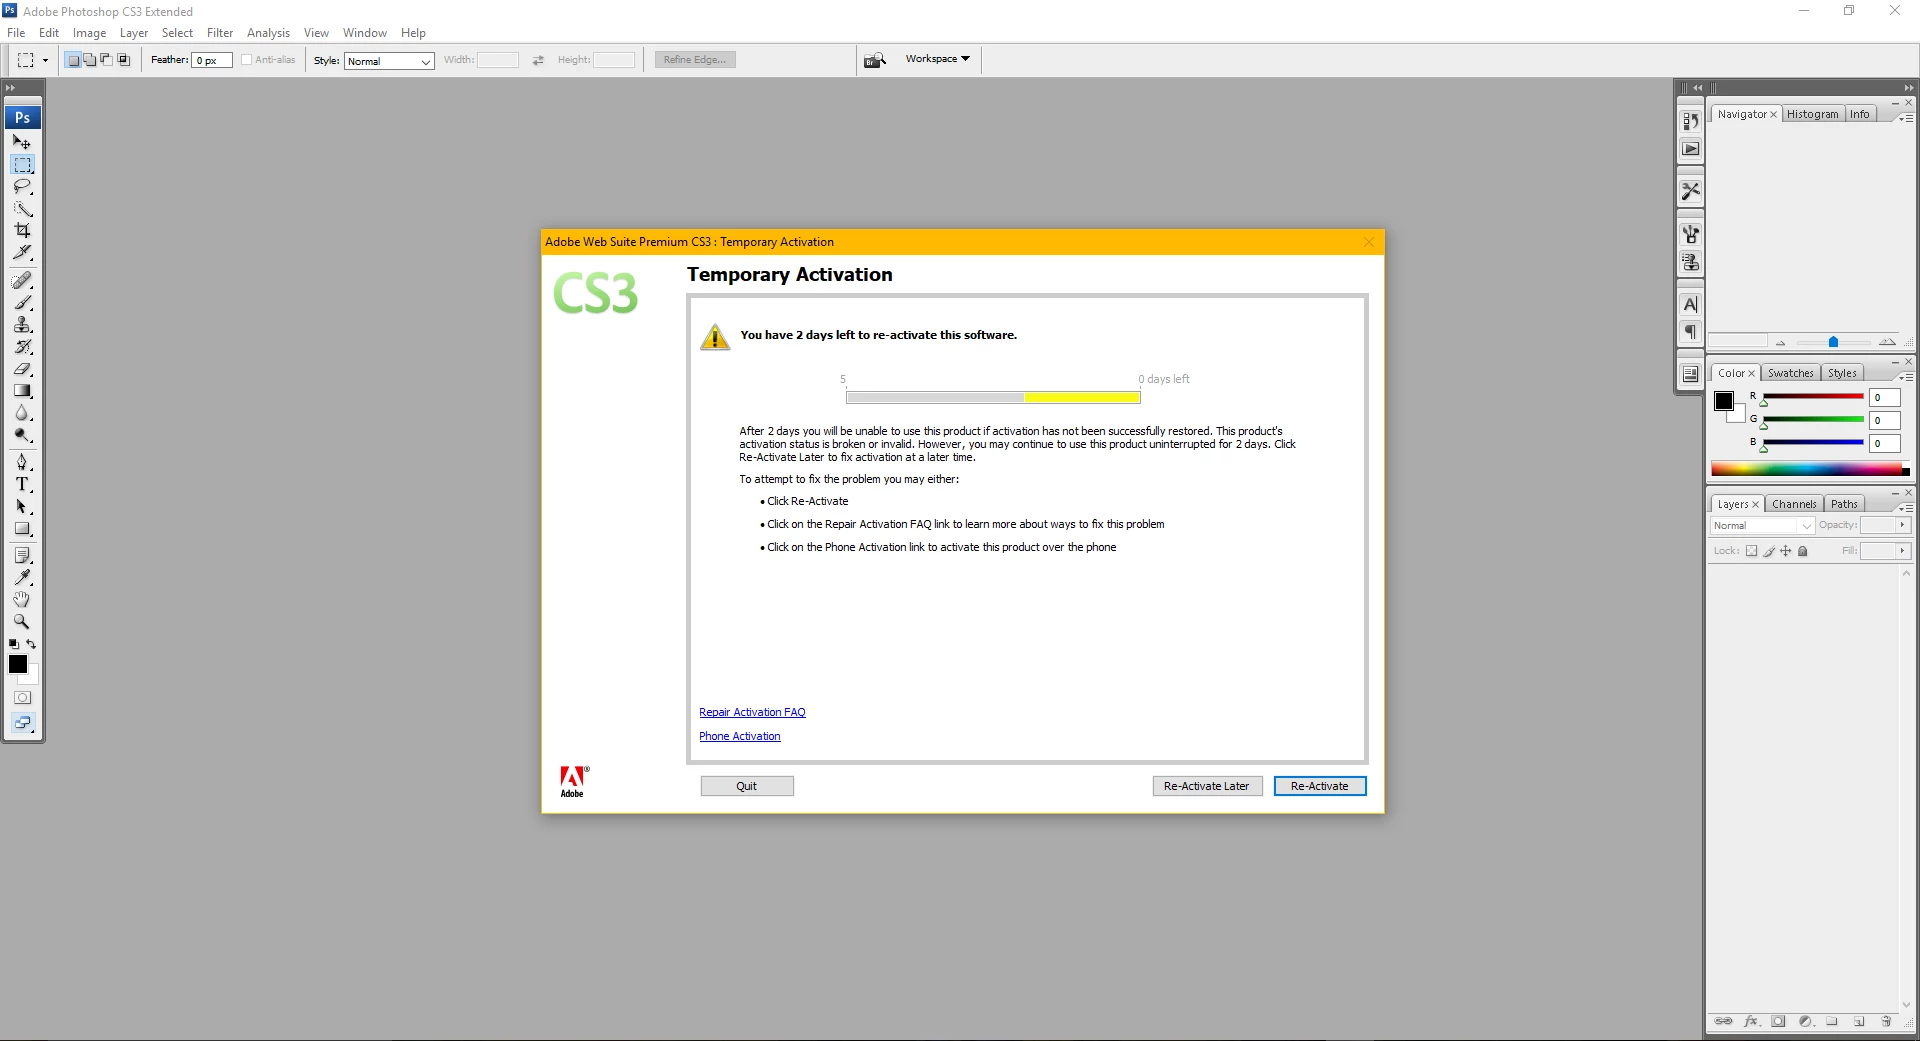The width and height of the screenshot is (1920, 1041).
Task: Open the Filter menu
Action: tap(220, 33)
